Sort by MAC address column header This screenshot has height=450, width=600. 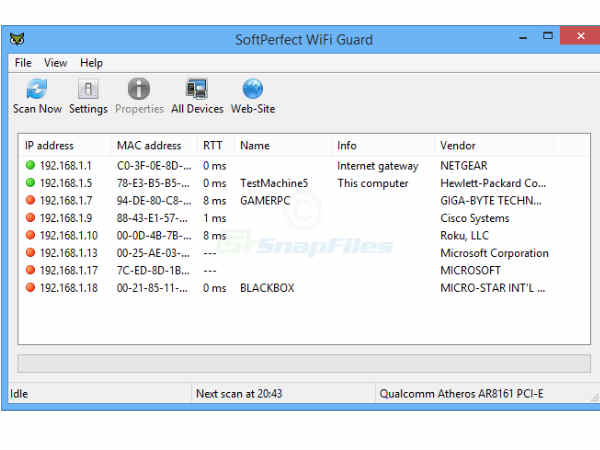tap(149, 145)
